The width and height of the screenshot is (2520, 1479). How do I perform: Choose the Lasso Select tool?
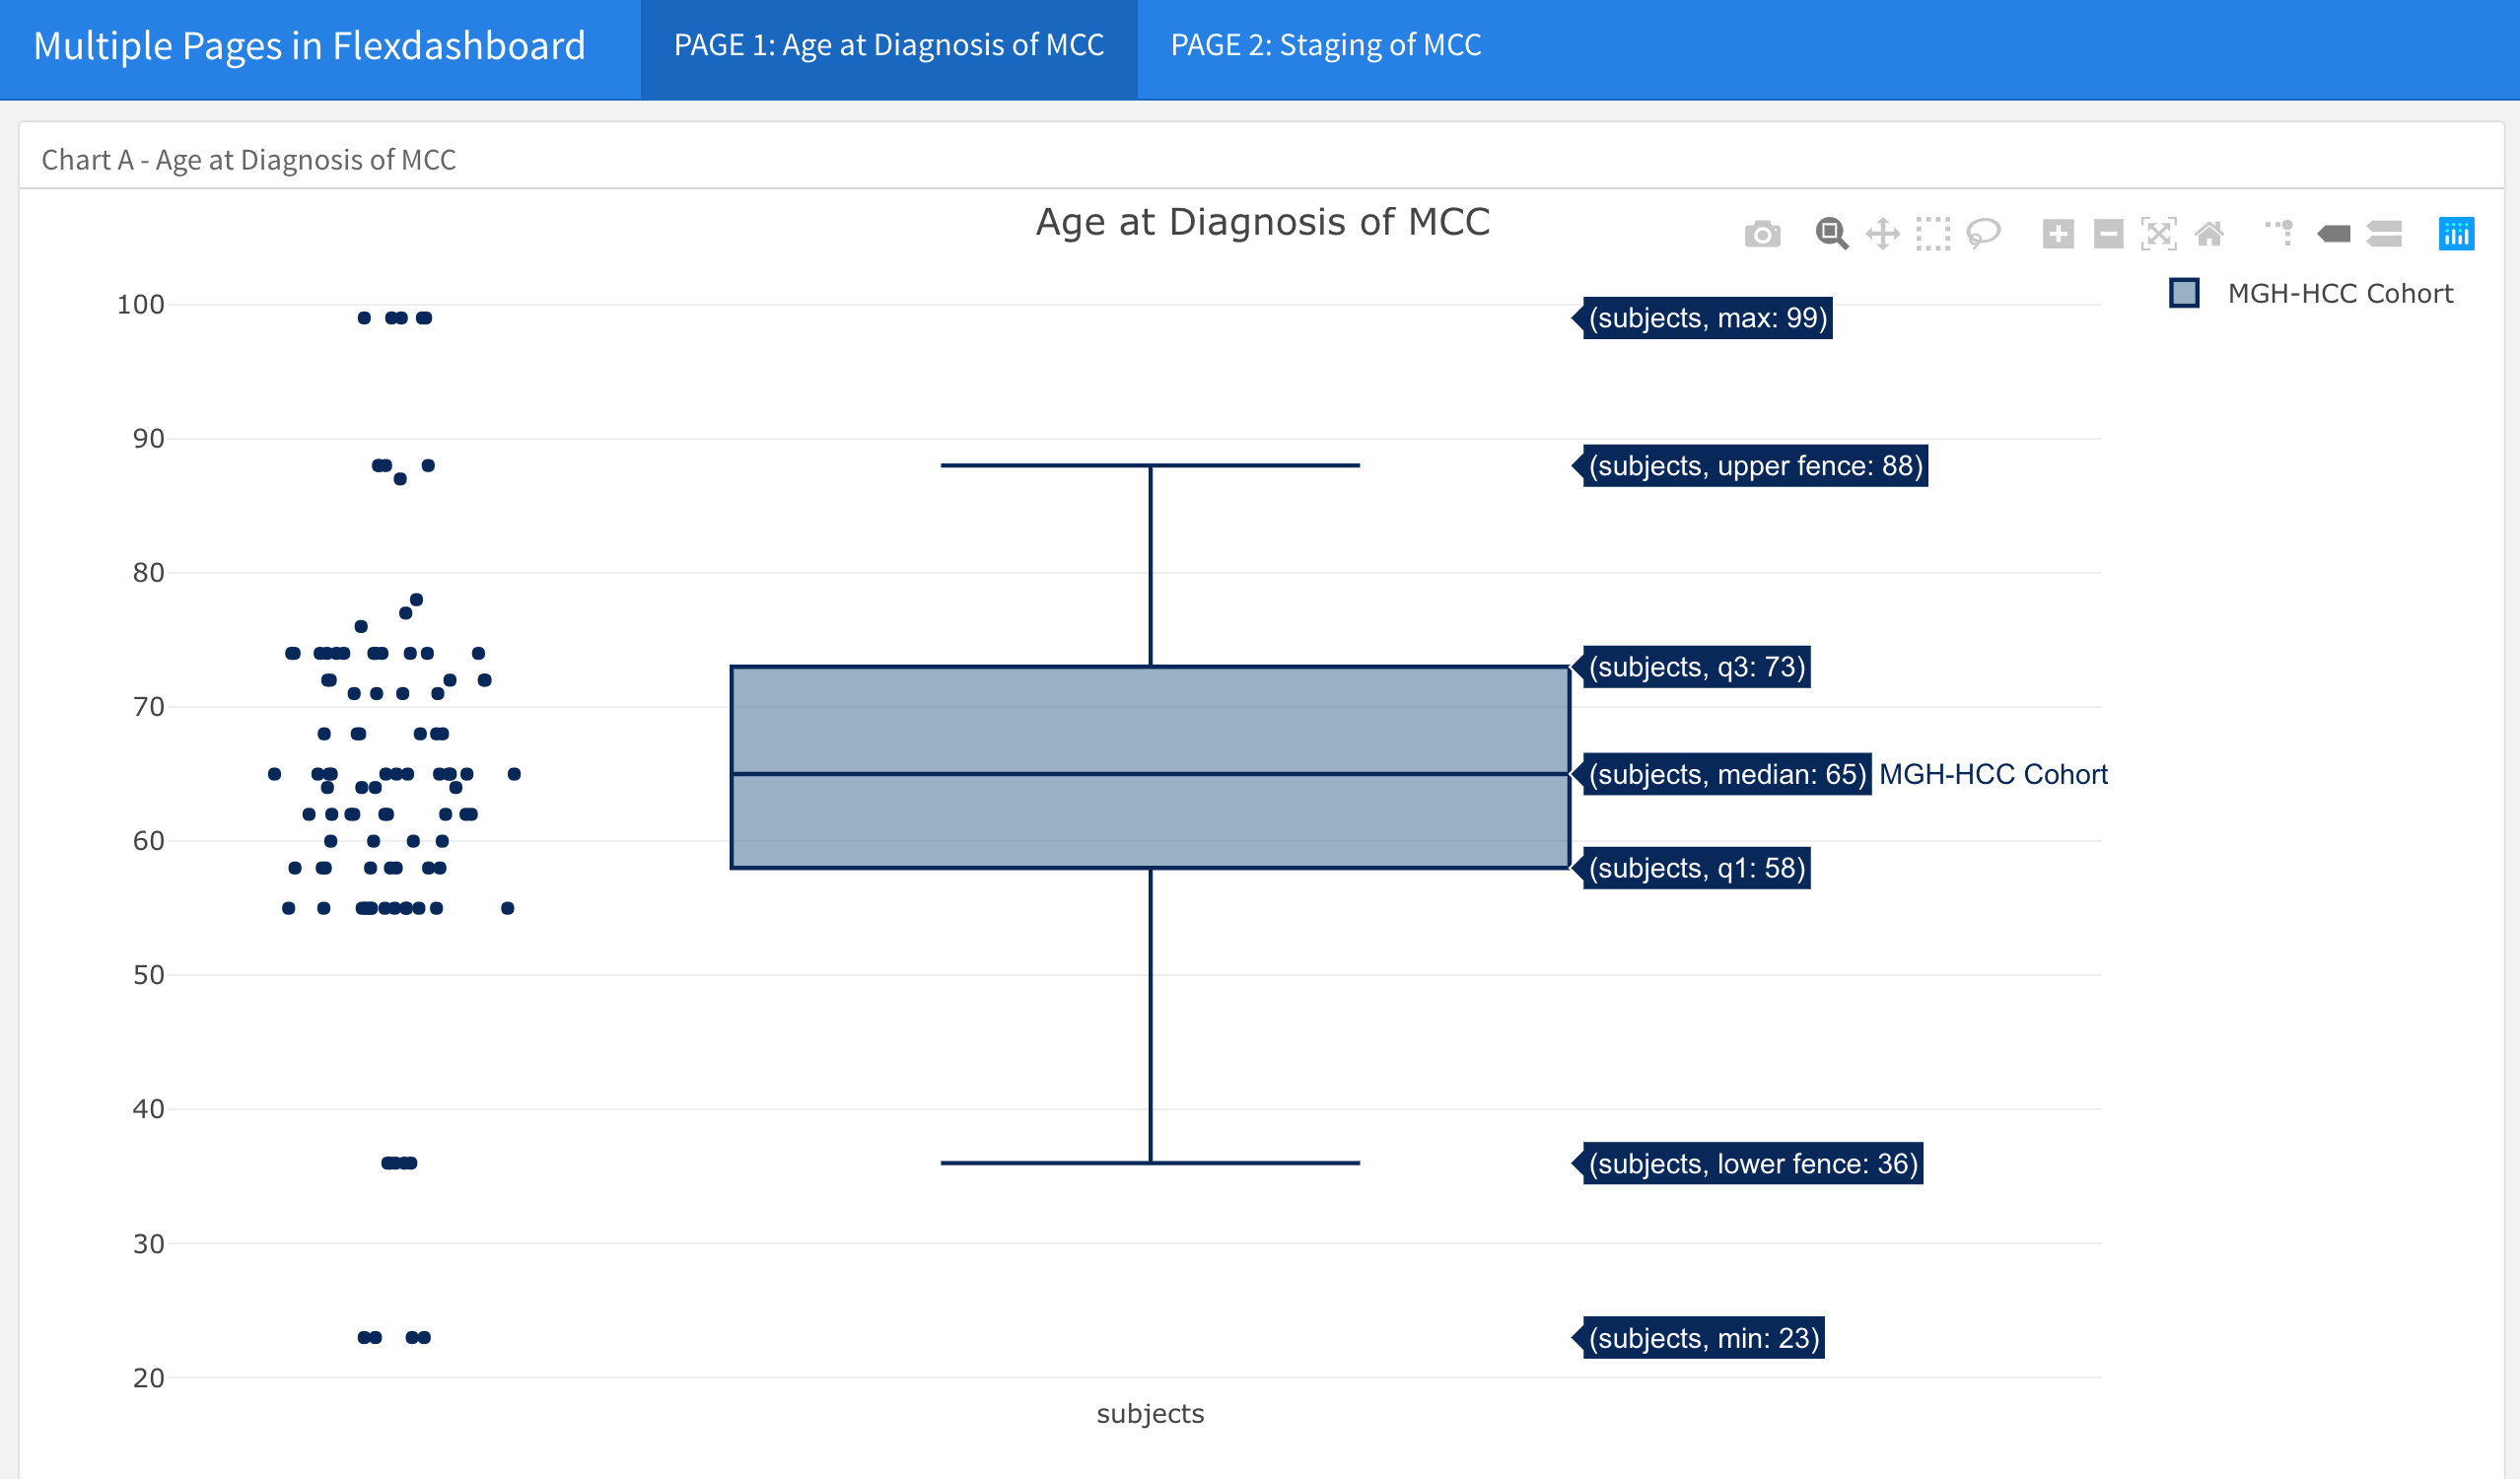[x=1983, y=234]
